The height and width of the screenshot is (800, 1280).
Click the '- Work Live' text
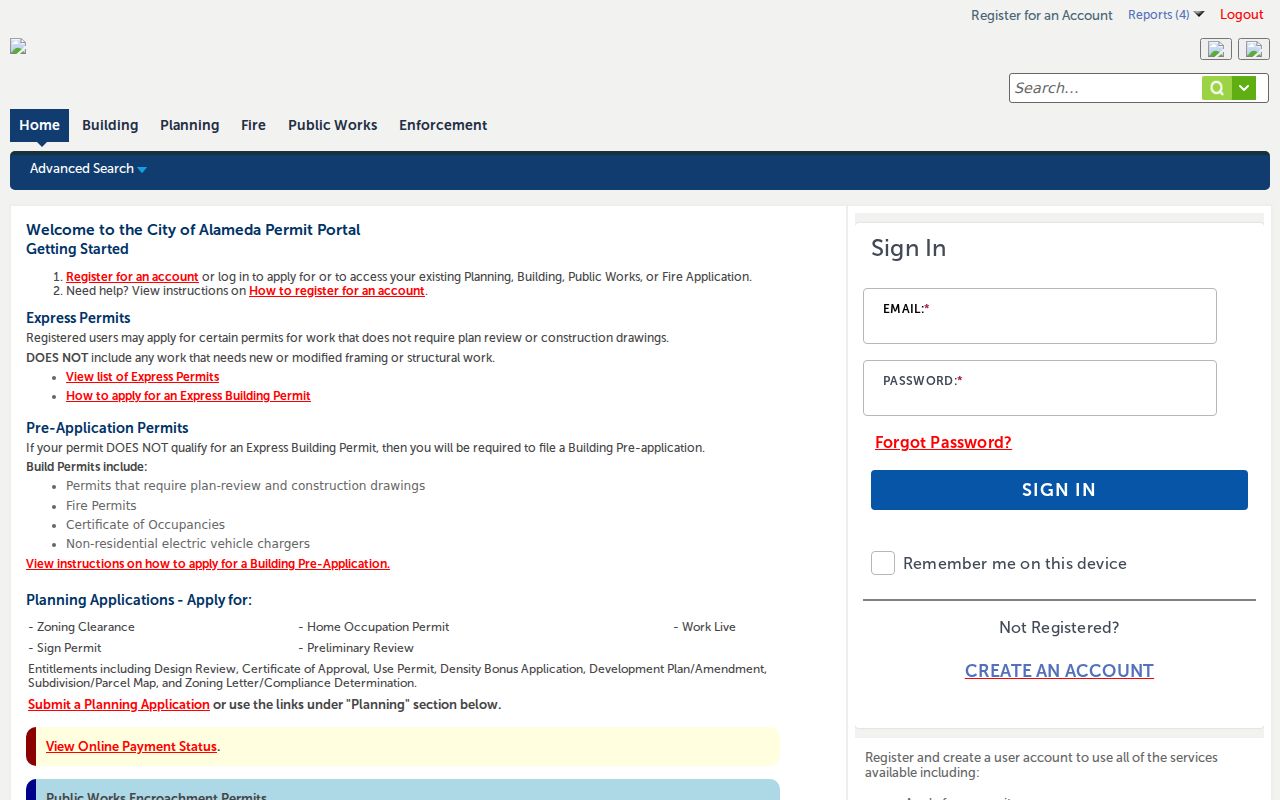click(x=704, y=627)
